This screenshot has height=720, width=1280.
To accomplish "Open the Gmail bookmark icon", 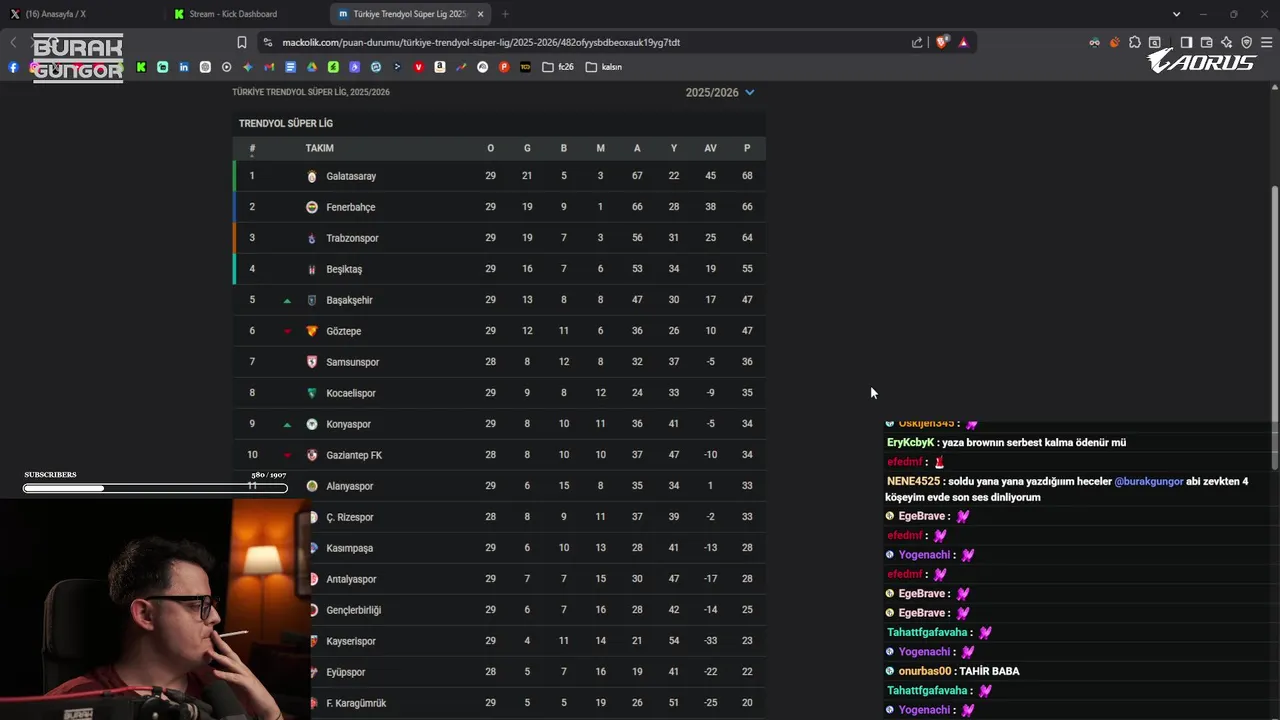I will tap(269, 67).
